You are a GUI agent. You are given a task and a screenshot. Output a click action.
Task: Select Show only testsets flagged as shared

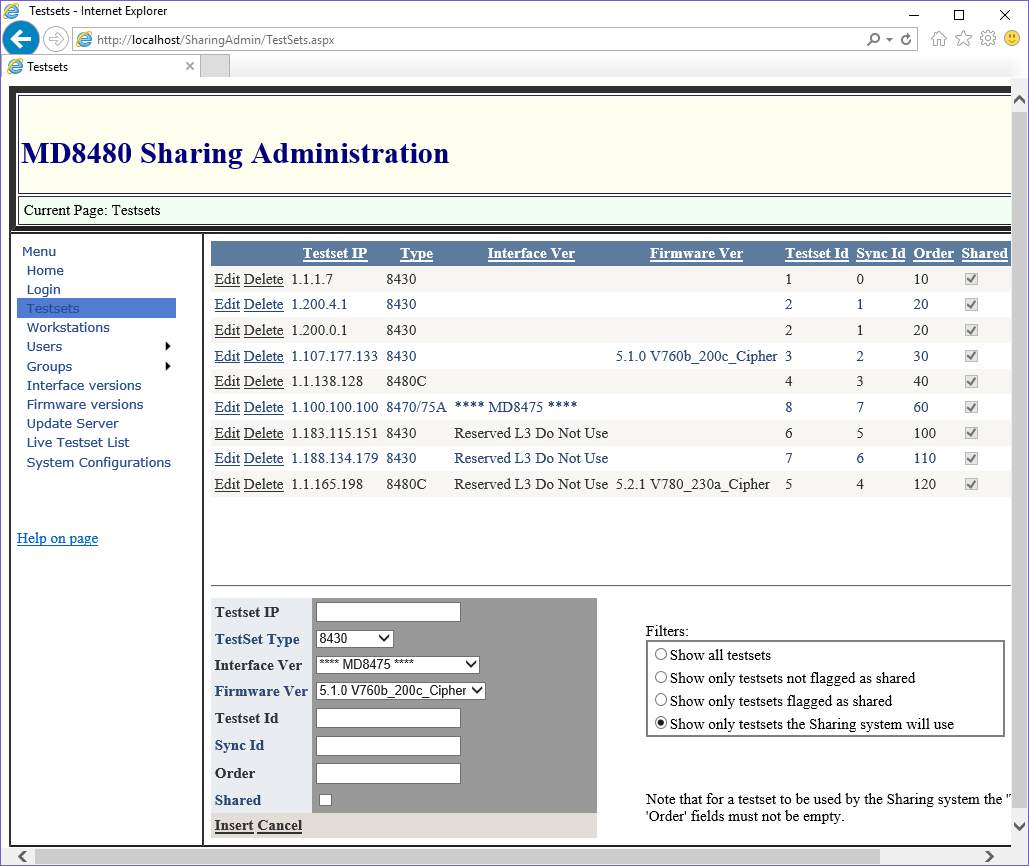pos(661,700)
